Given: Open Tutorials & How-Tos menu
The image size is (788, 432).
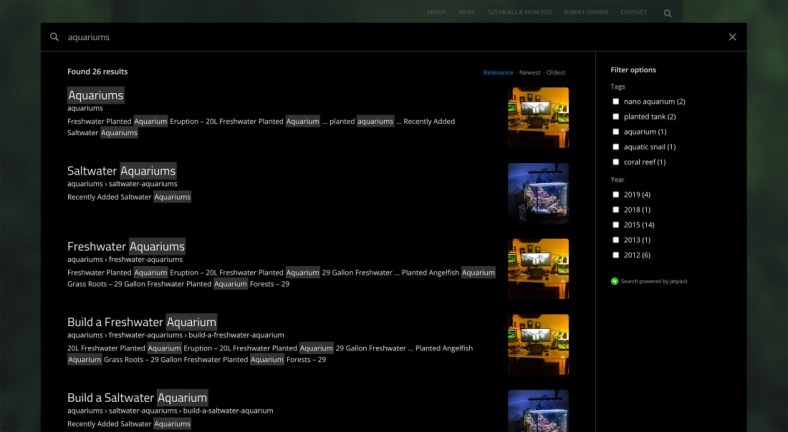Looking at the screenshot, I should 519,12.
